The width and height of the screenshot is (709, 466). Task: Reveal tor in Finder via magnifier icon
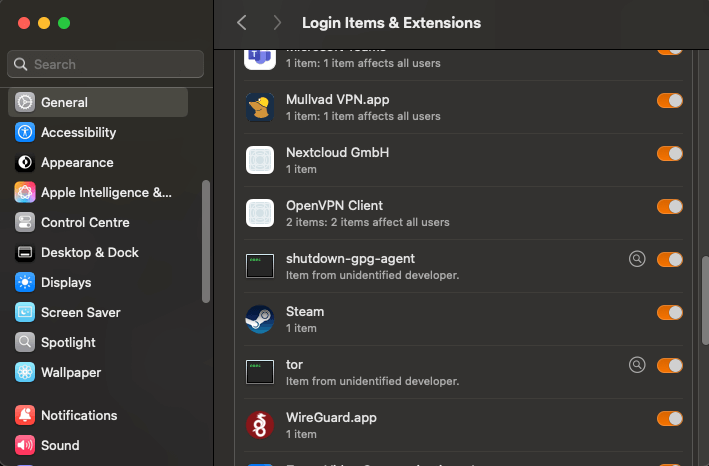(x=637, y=365)
